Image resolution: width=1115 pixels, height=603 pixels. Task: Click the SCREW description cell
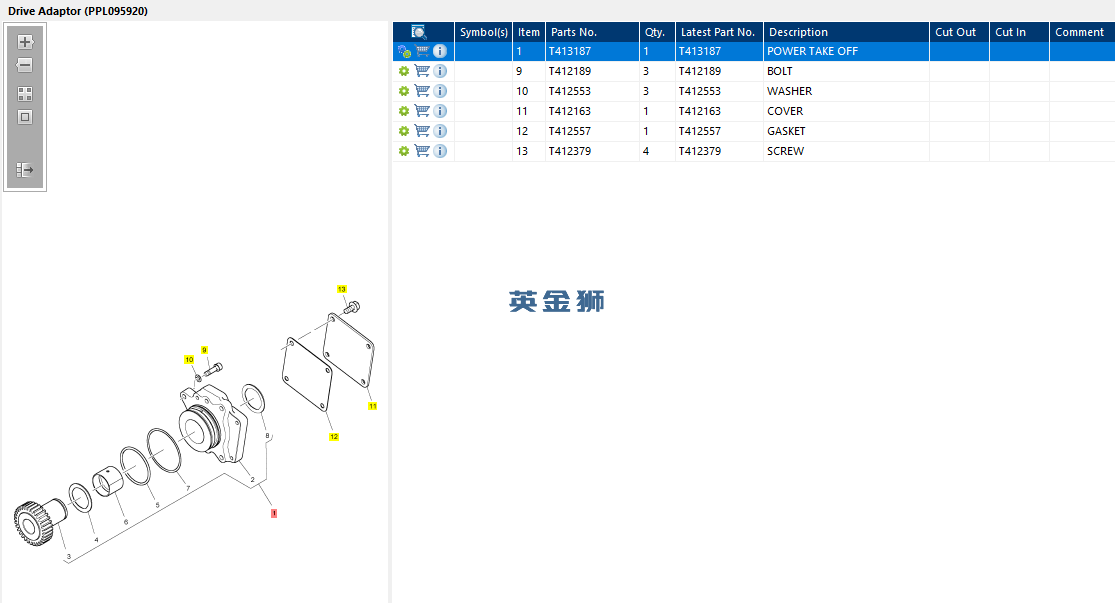846,151
